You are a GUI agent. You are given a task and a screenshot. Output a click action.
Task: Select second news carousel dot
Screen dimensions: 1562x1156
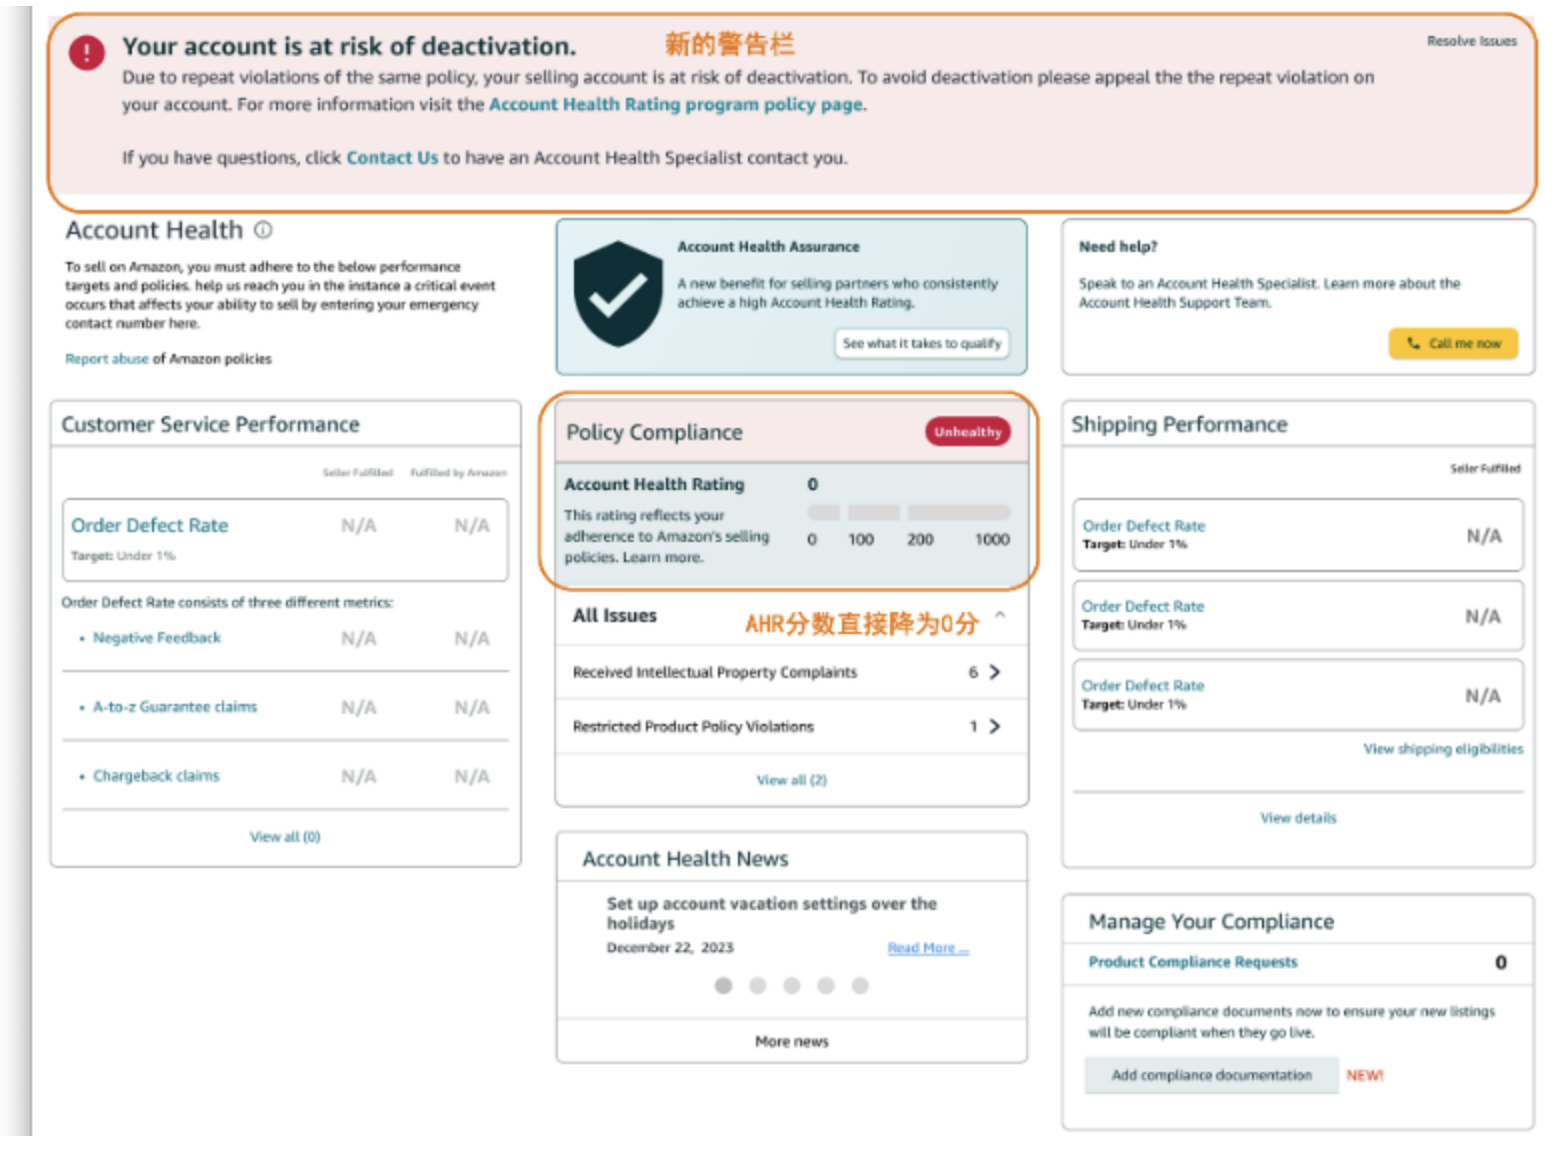tap(758, 986)
